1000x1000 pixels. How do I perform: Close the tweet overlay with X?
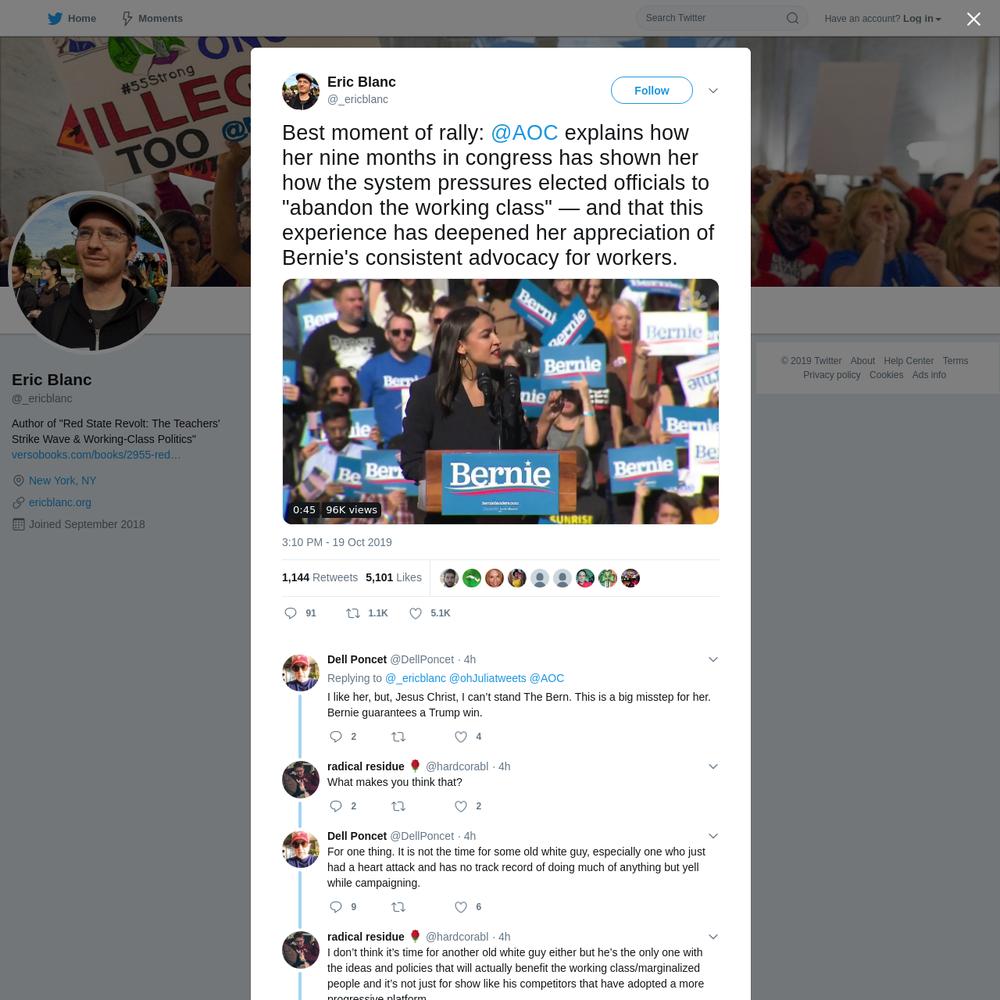973,19
